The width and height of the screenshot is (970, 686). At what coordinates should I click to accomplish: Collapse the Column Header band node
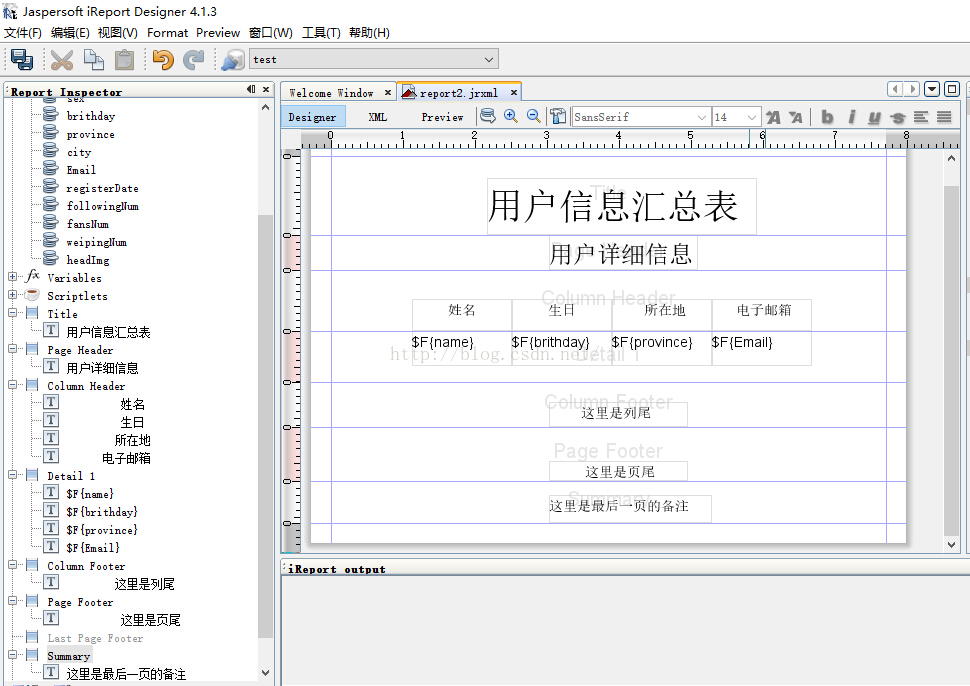click(12, 384)
